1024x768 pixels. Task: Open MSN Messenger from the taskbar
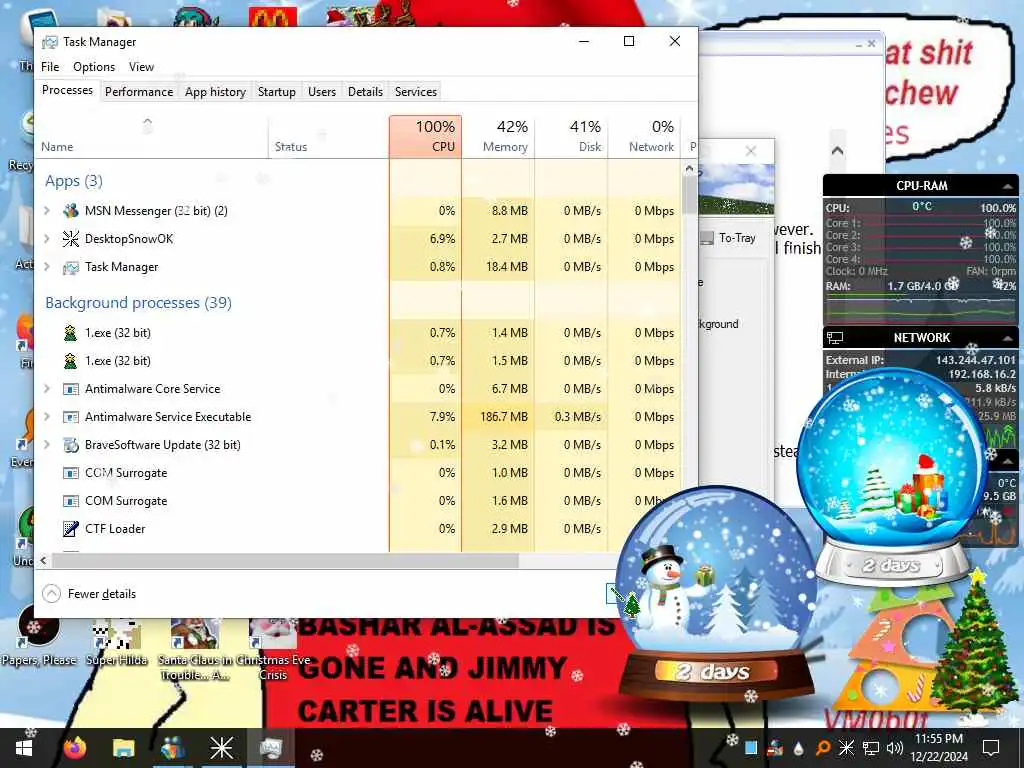(172, 748)
